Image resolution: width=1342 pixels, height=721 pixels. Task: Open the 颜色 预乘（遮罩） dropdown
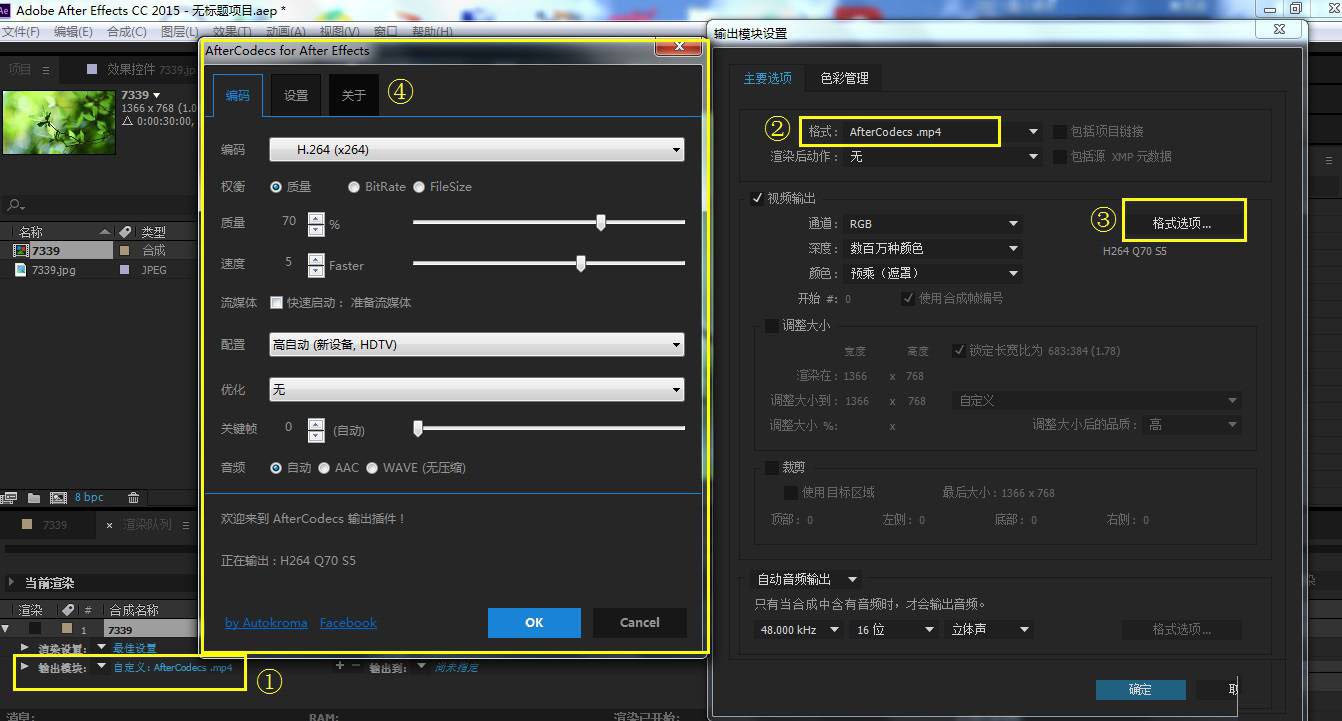(x=933, y=273)
